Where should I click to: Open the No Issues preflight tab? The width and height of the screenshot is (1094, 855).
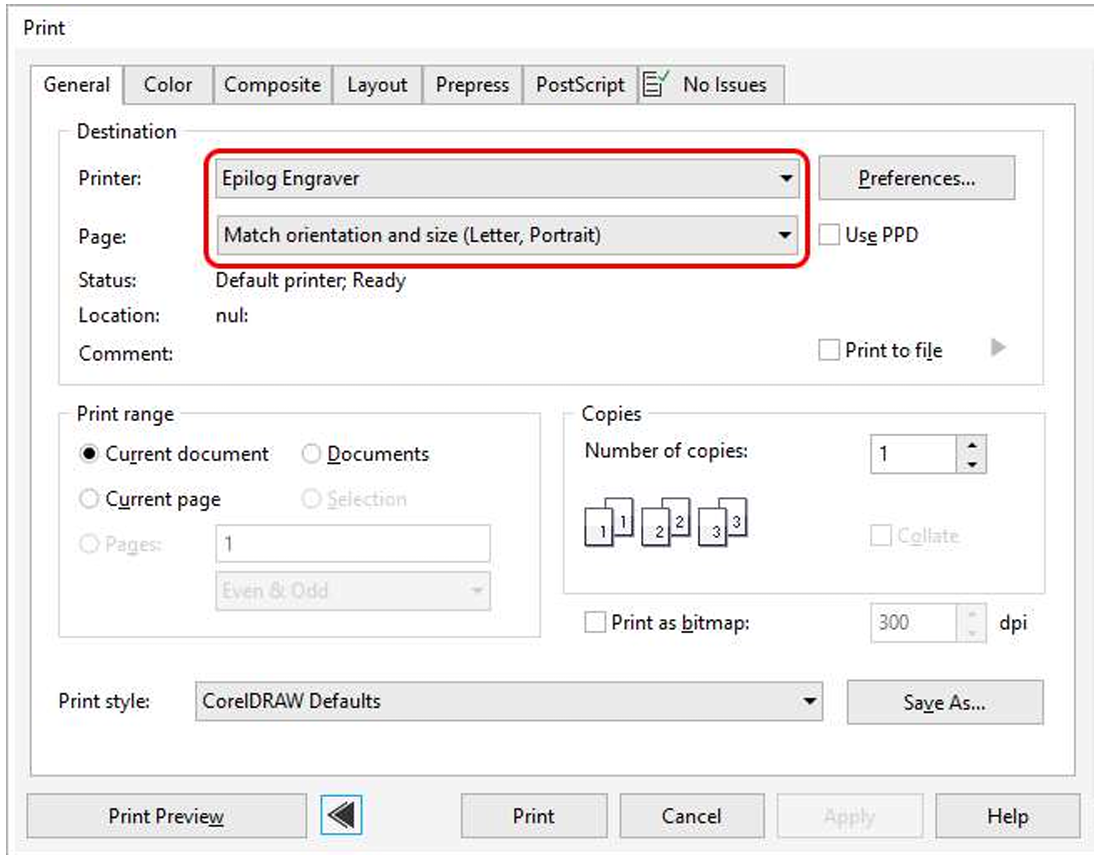click(711, 85)
